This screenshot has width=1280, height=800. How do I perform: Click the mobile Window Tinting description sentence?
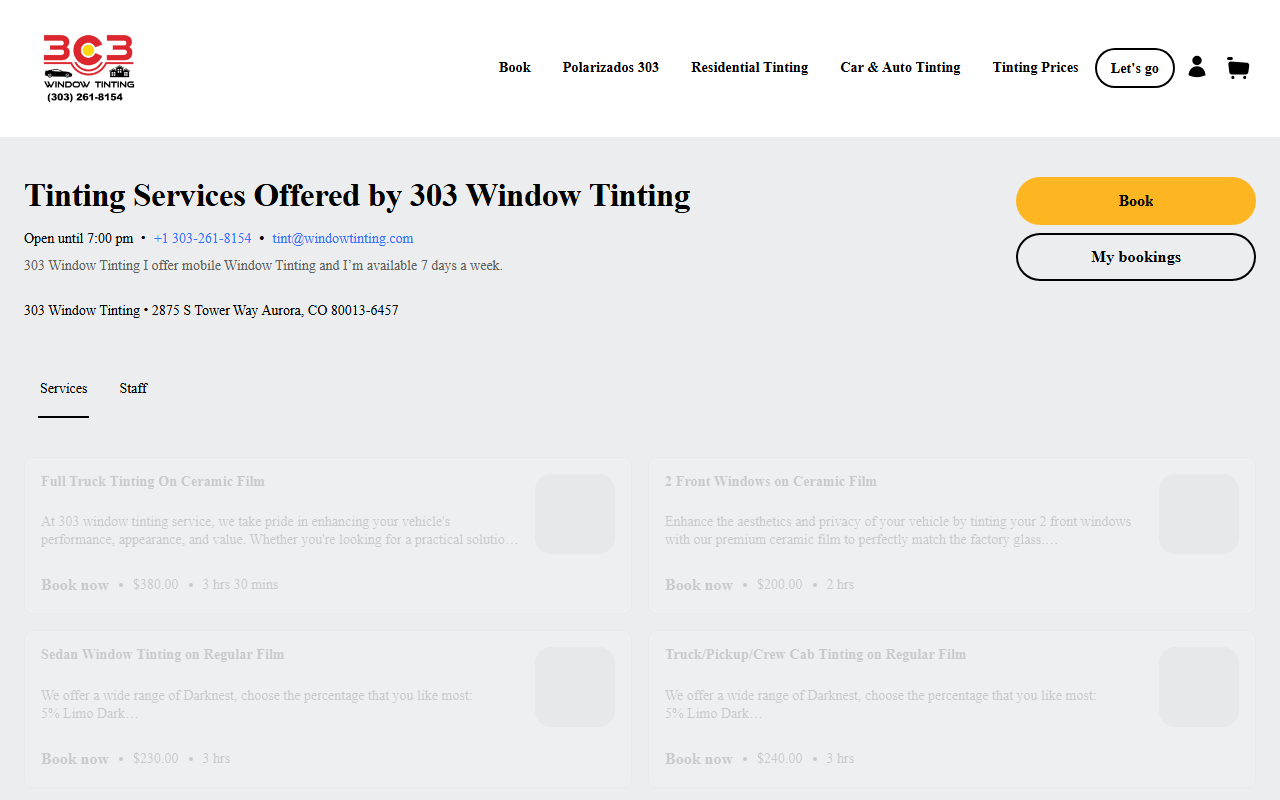(x=263, y=266)
